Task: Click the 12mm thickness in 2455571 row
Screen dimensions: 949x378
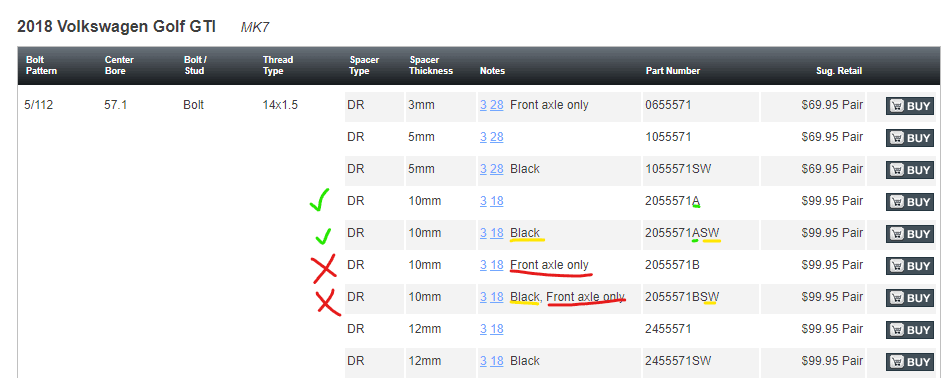Action: (x=424, y=329)
